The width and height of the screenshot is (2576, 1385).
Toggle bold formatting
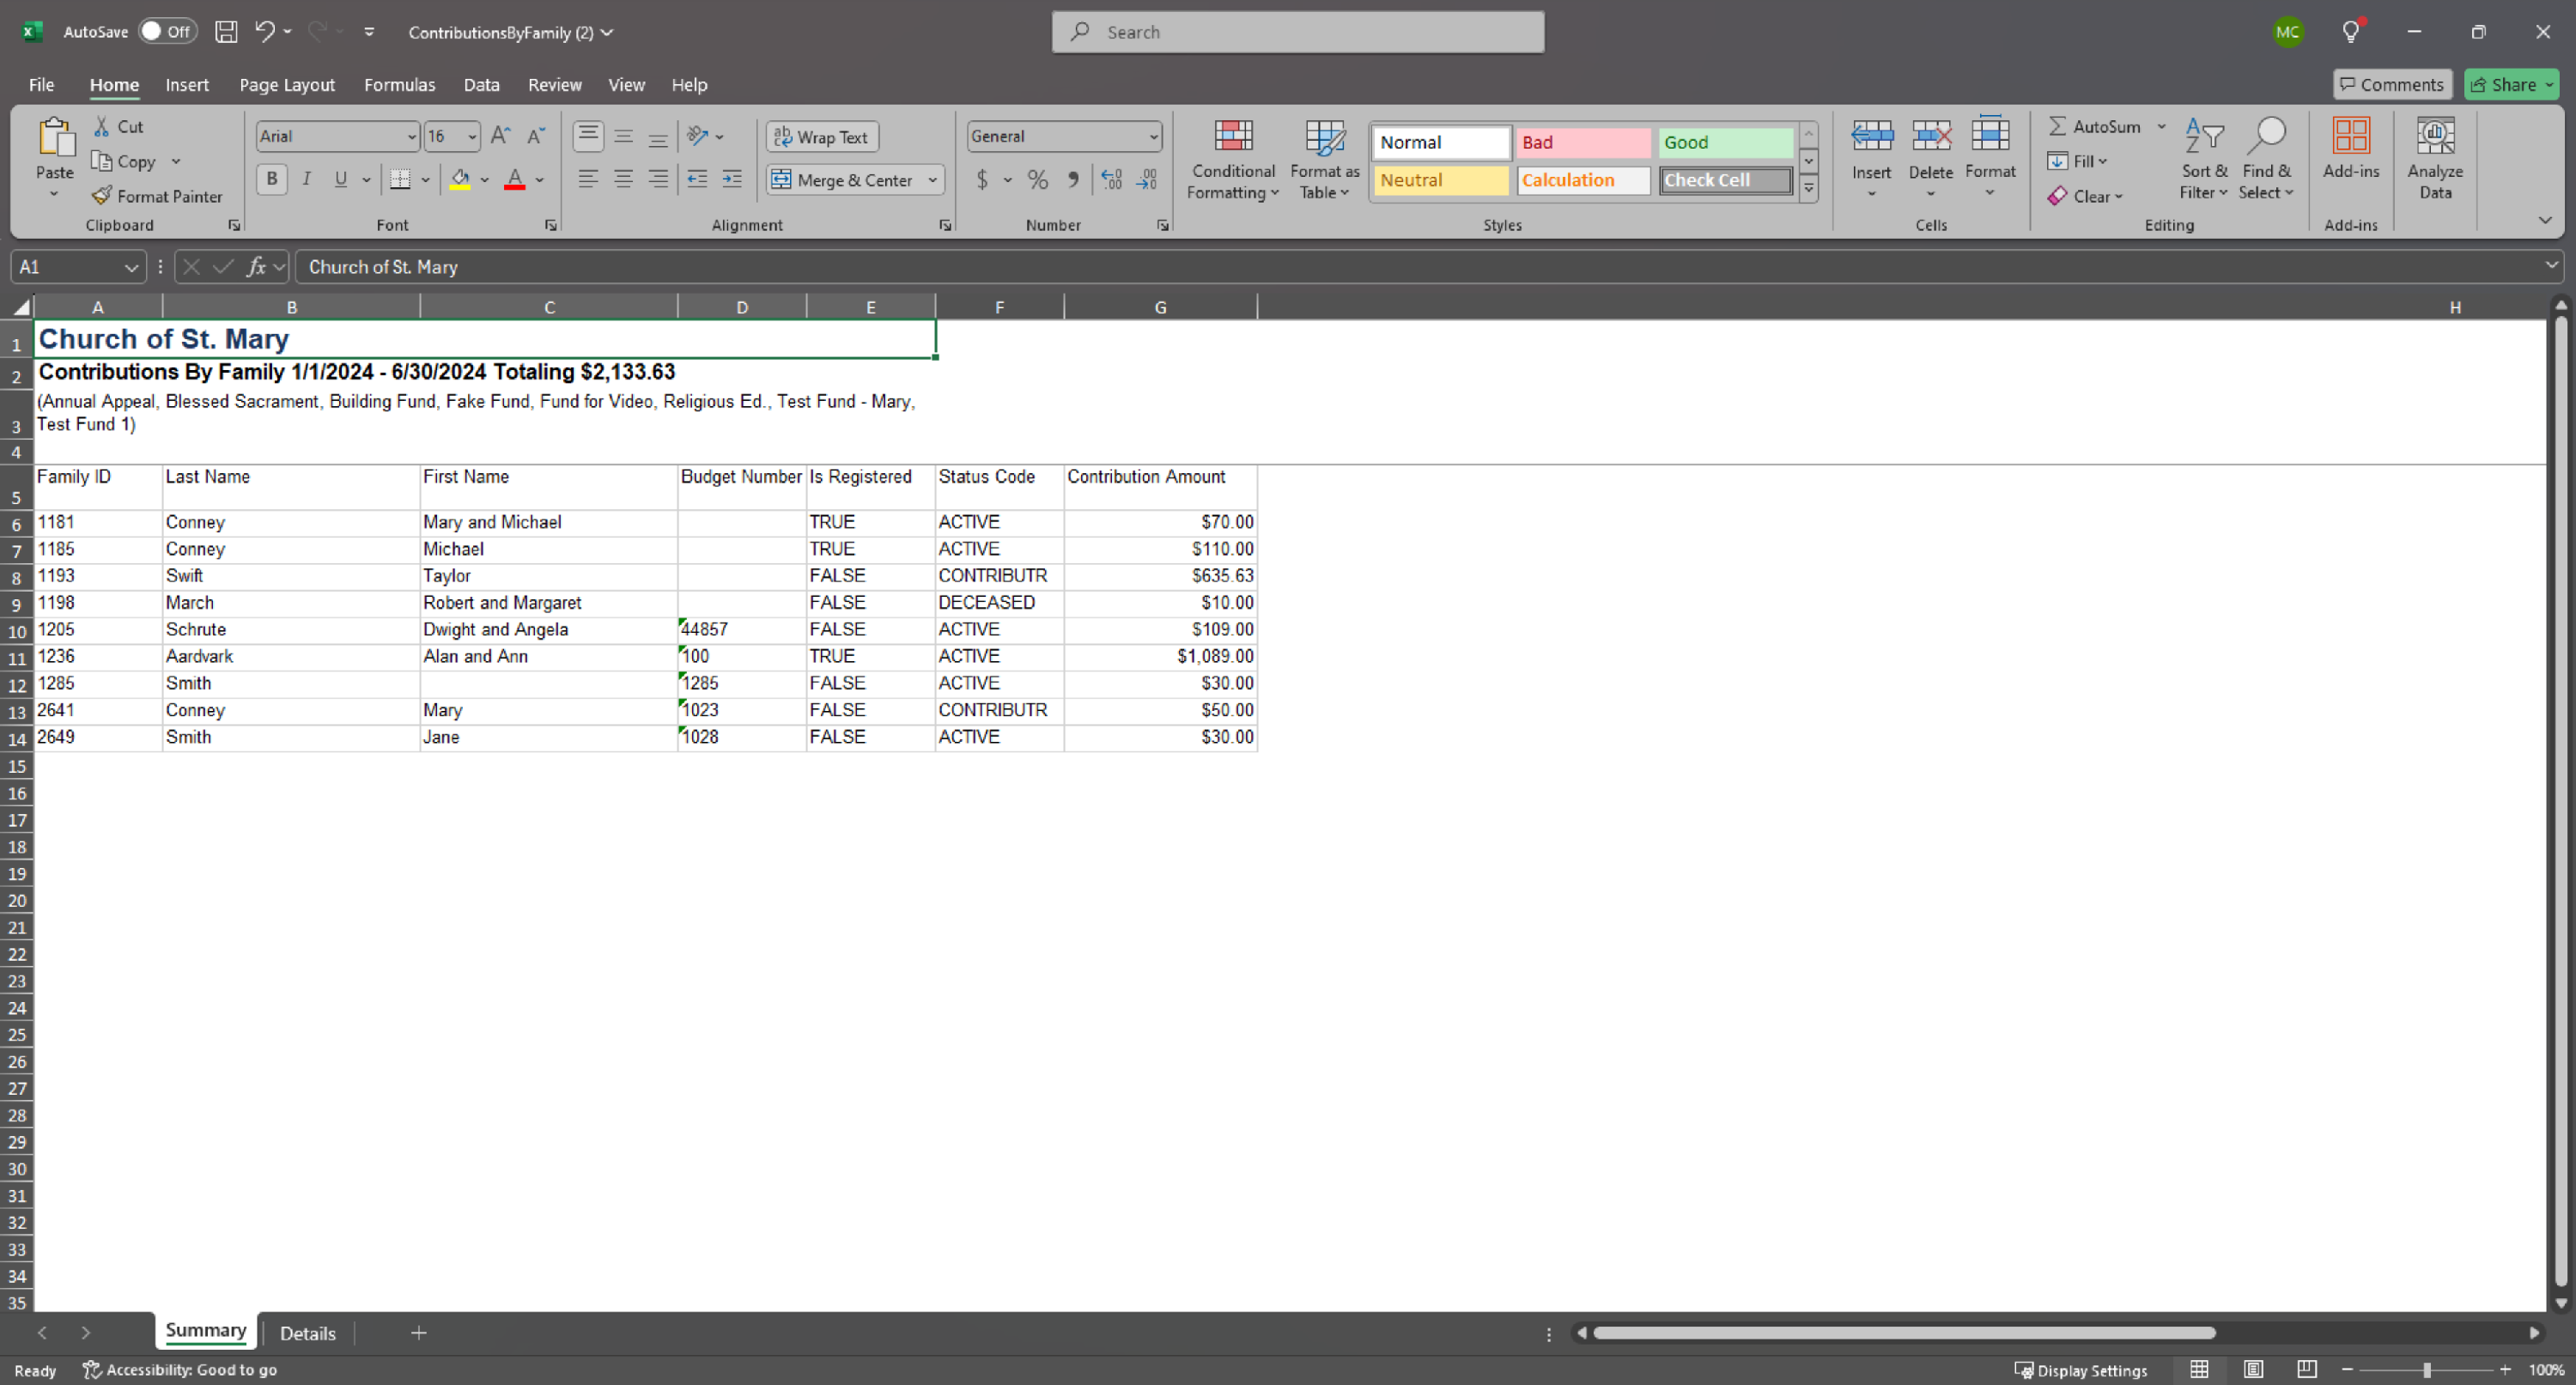point(271,180)
